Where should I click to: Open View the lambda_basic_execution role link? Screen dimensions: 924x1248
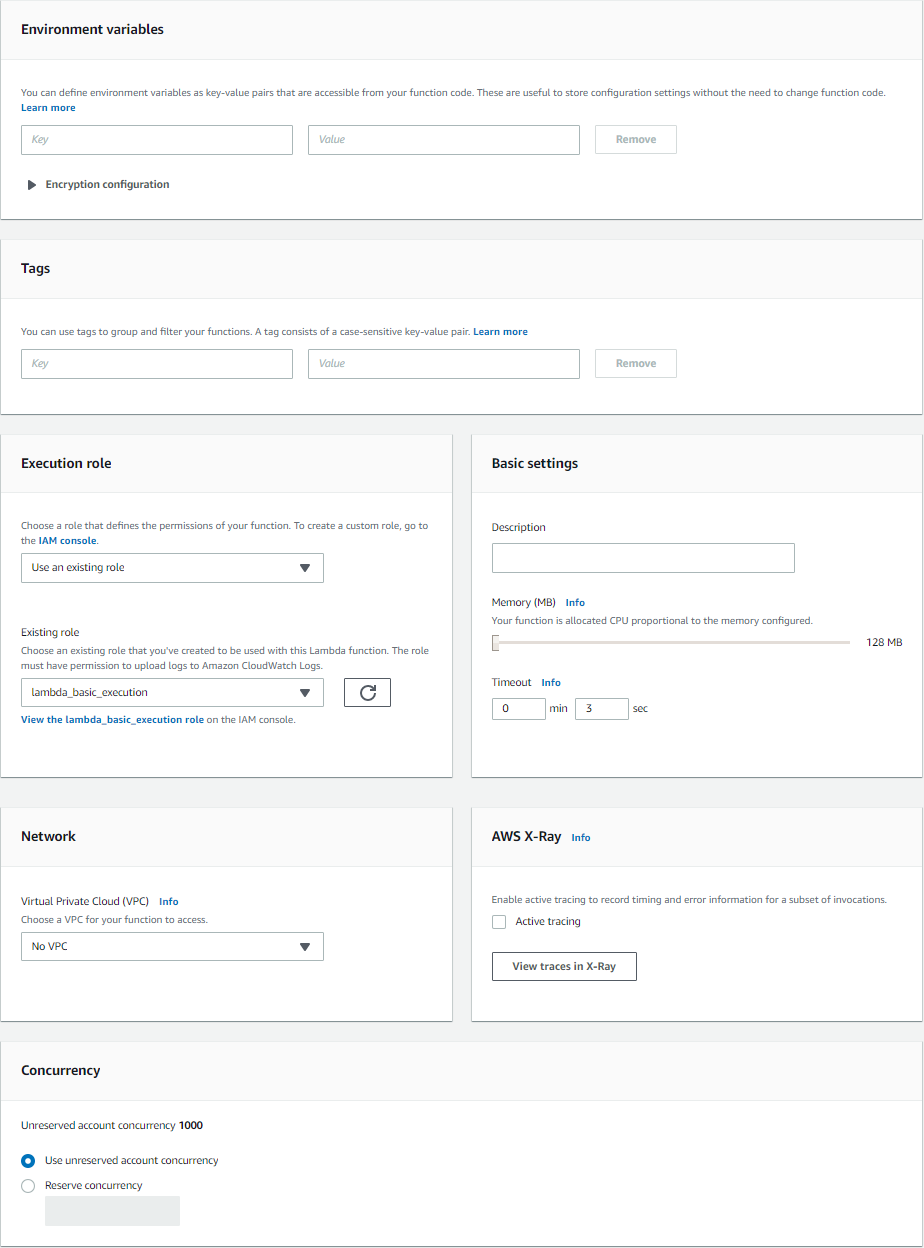(112, 720)
